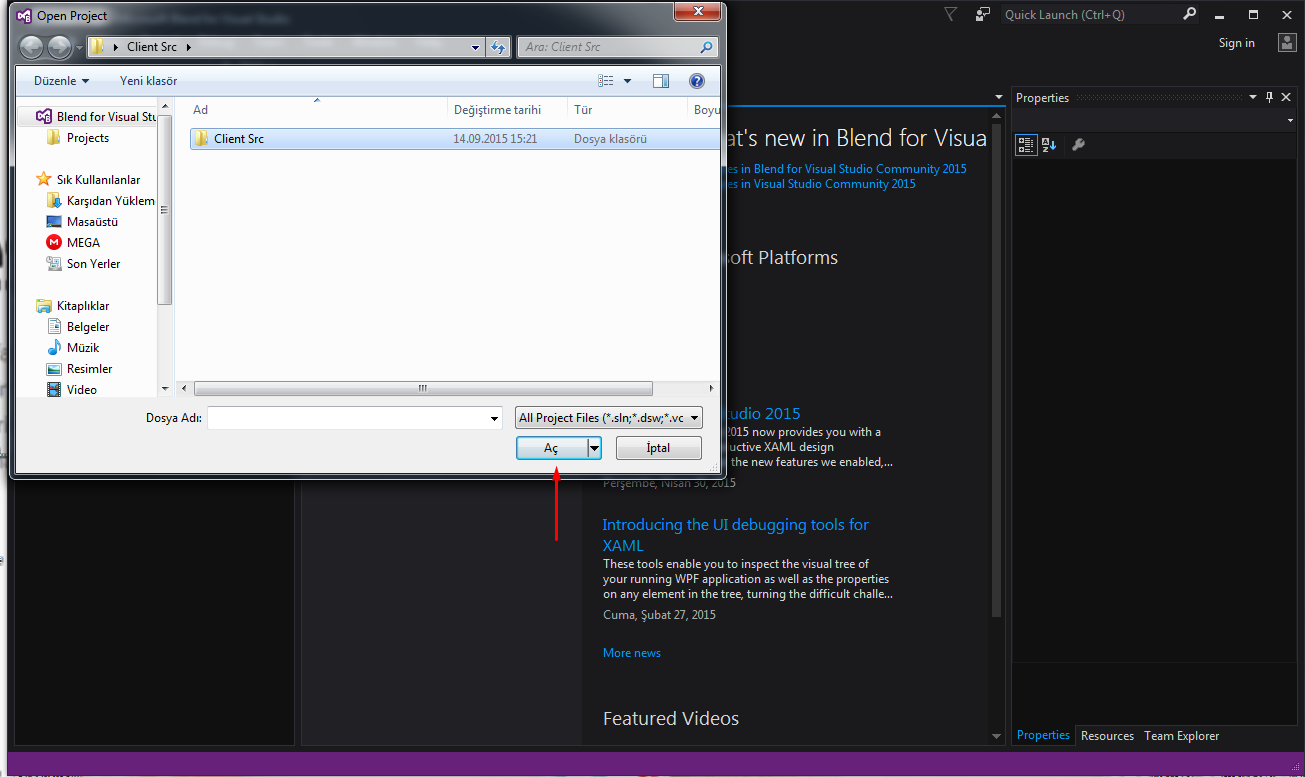The image size is (1305, 777).
Task: Click the account avatar icon next to Sign in
Action: coord(1287,42)
